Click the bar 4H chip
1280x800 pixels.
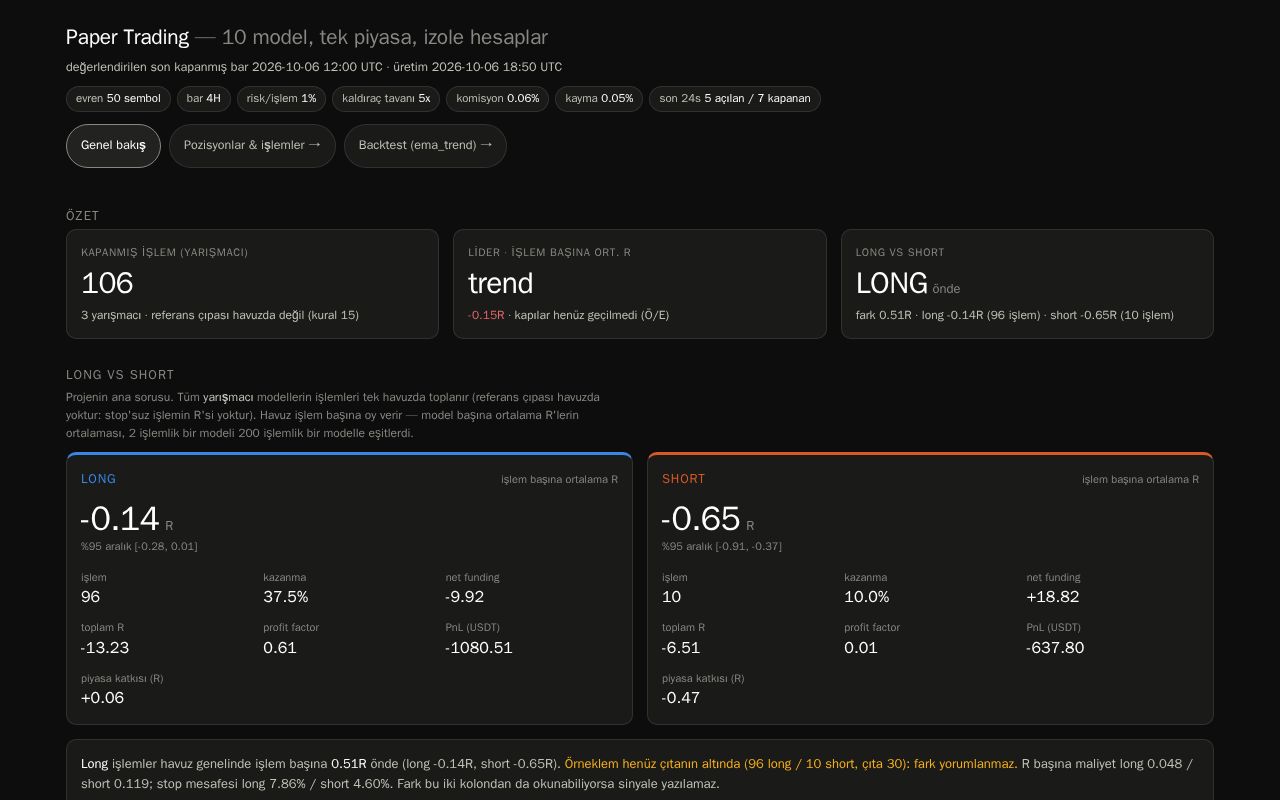[204, 99]
